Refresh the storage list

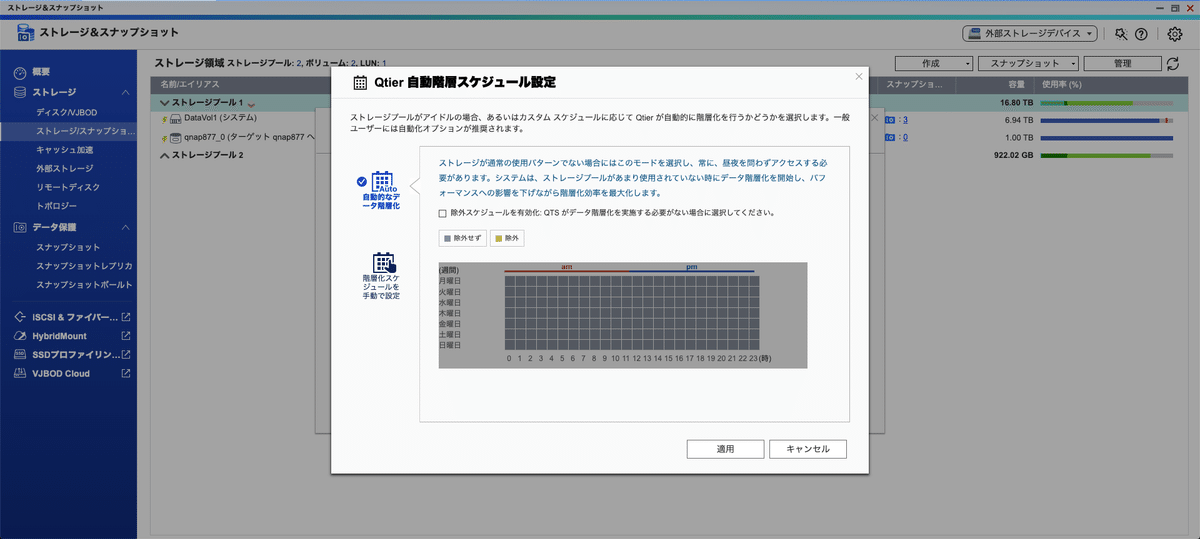[x=1174, y=63]
